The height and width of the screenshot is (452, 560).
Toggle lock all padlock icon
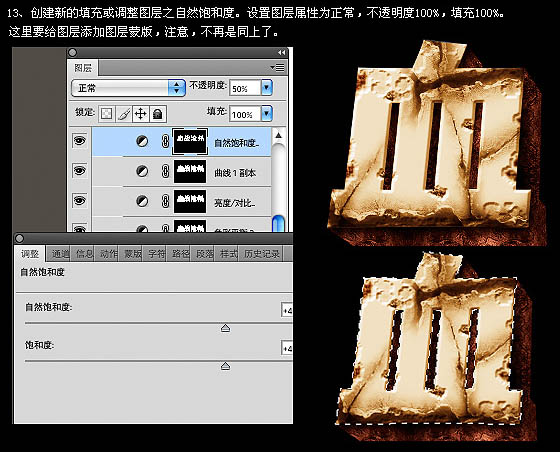158,114
